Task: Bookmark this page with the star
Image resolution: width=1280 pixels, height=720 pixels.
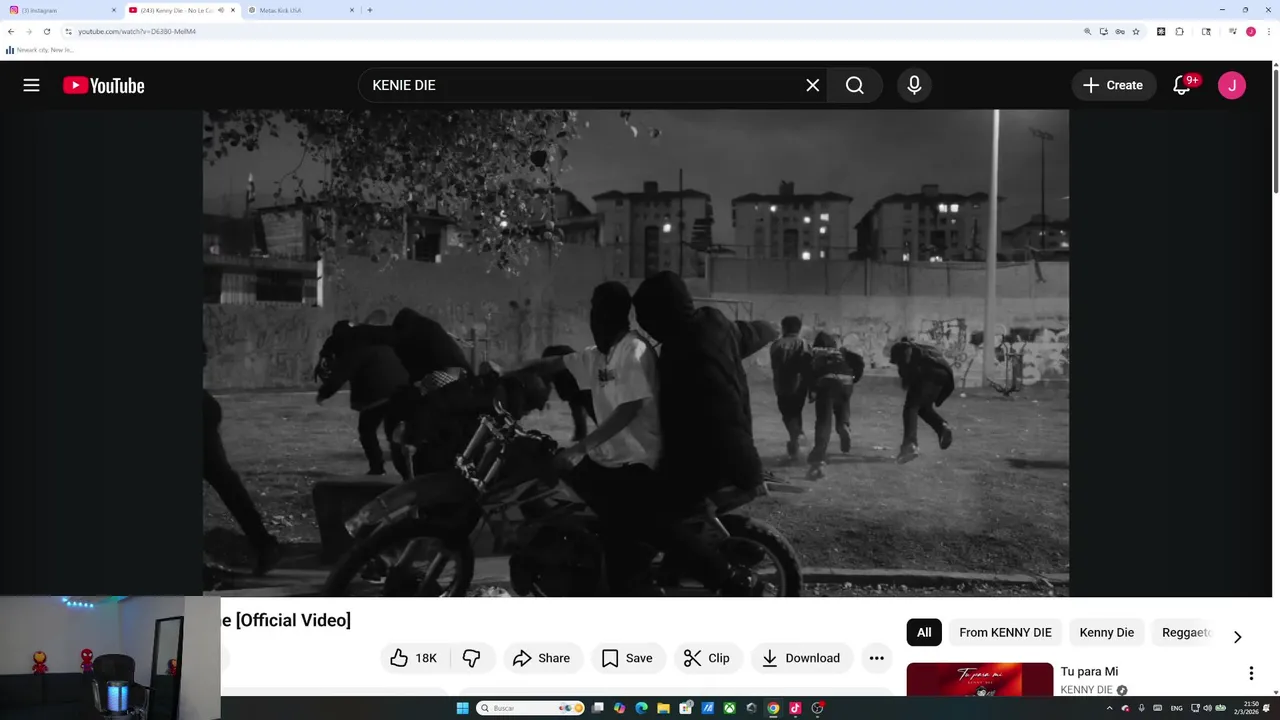Action: [x=1136, y=31]
